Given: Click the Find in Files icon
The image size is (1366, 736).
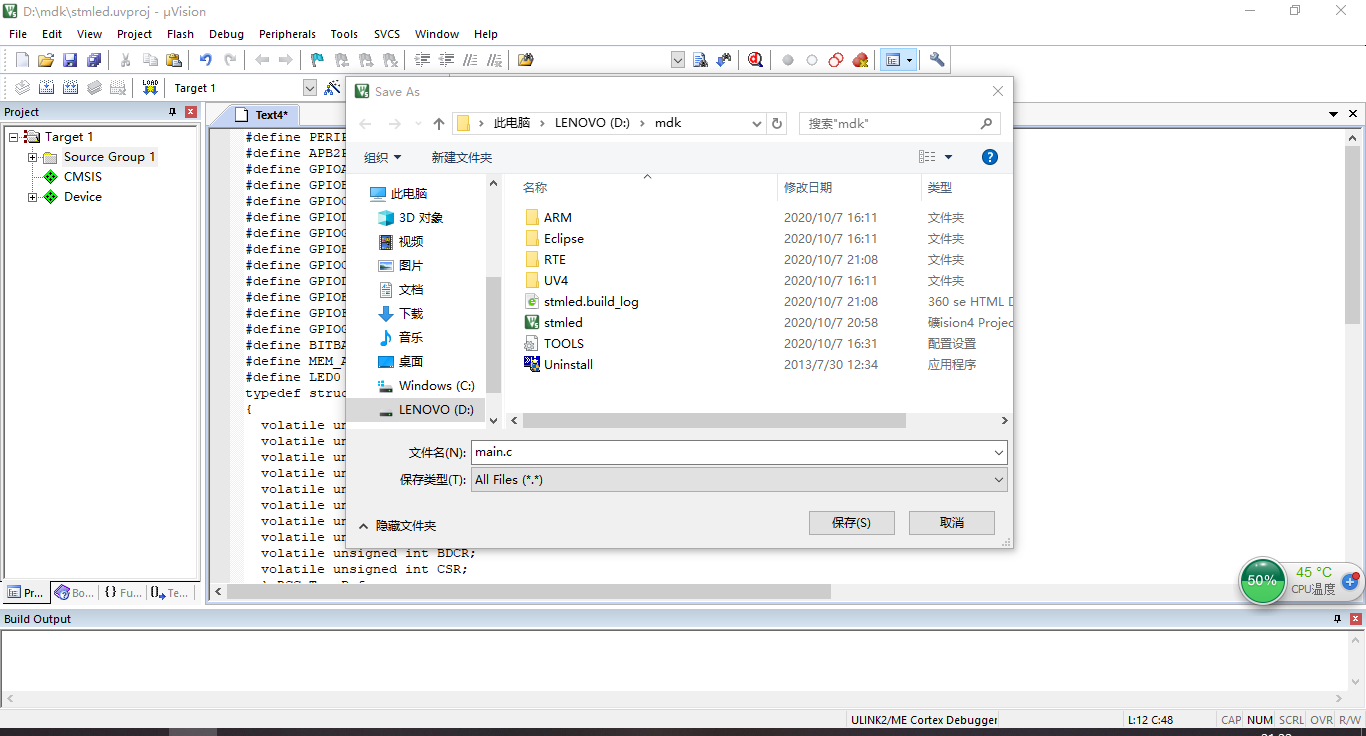Looking at the screenshot, I should click(x=526, y=60).
